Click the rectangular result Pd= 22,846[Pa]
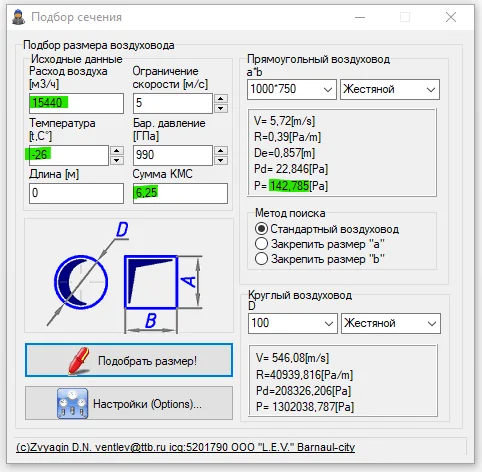This screenshot has width=482, height=472. [x=291, y=169]
